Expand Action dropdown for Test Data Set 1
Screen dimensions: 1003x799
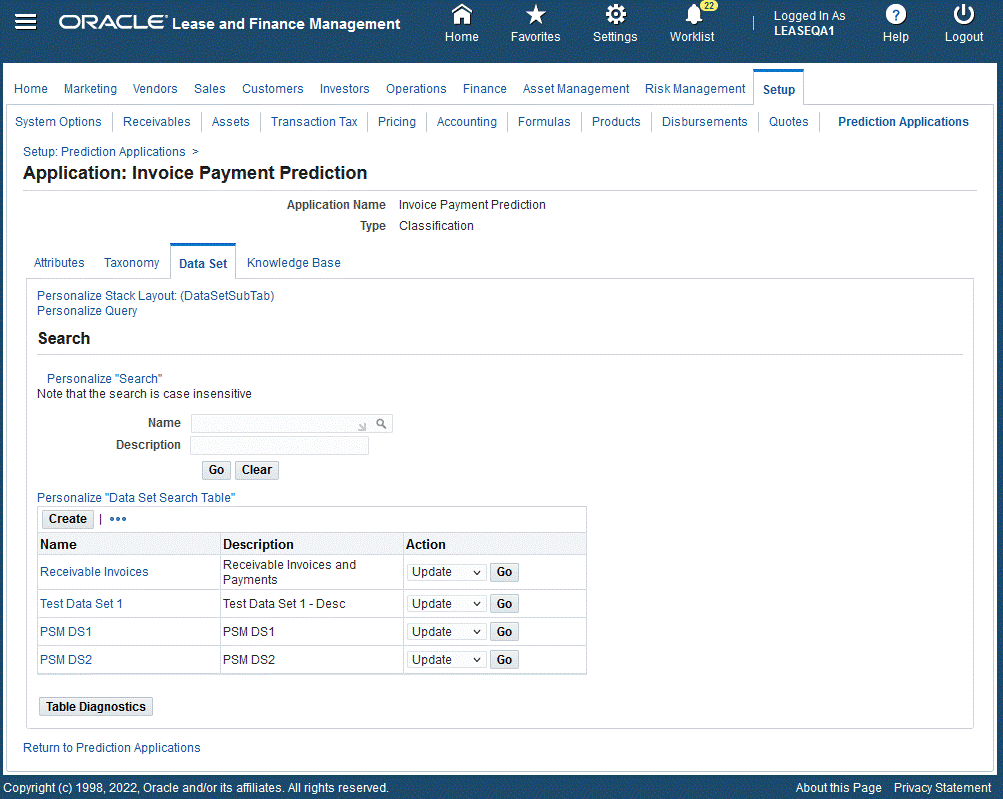click(x=446, y=604)
